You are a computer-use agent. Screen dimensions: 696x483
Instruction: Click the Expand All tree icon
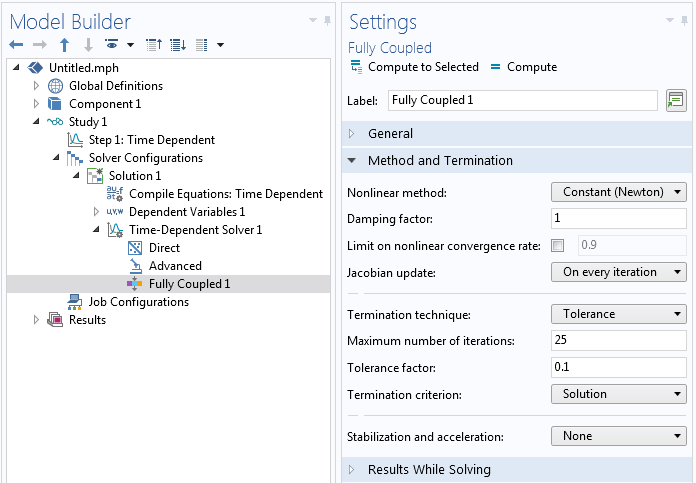click(x=178, y=45)
